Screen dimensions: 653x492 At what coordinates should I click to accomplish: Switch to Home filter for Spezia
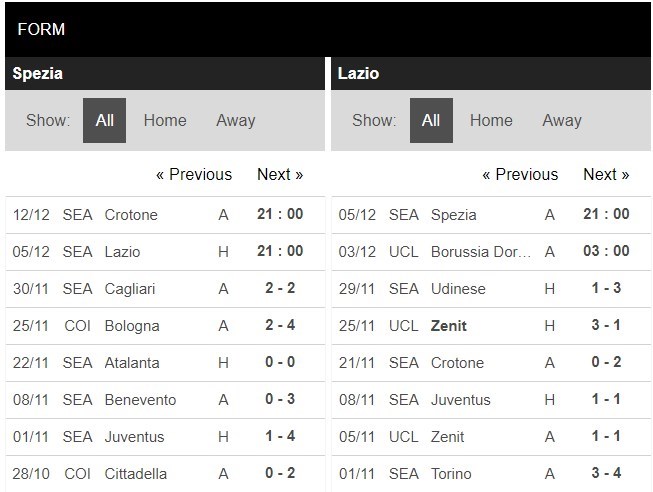pos(165,120)
